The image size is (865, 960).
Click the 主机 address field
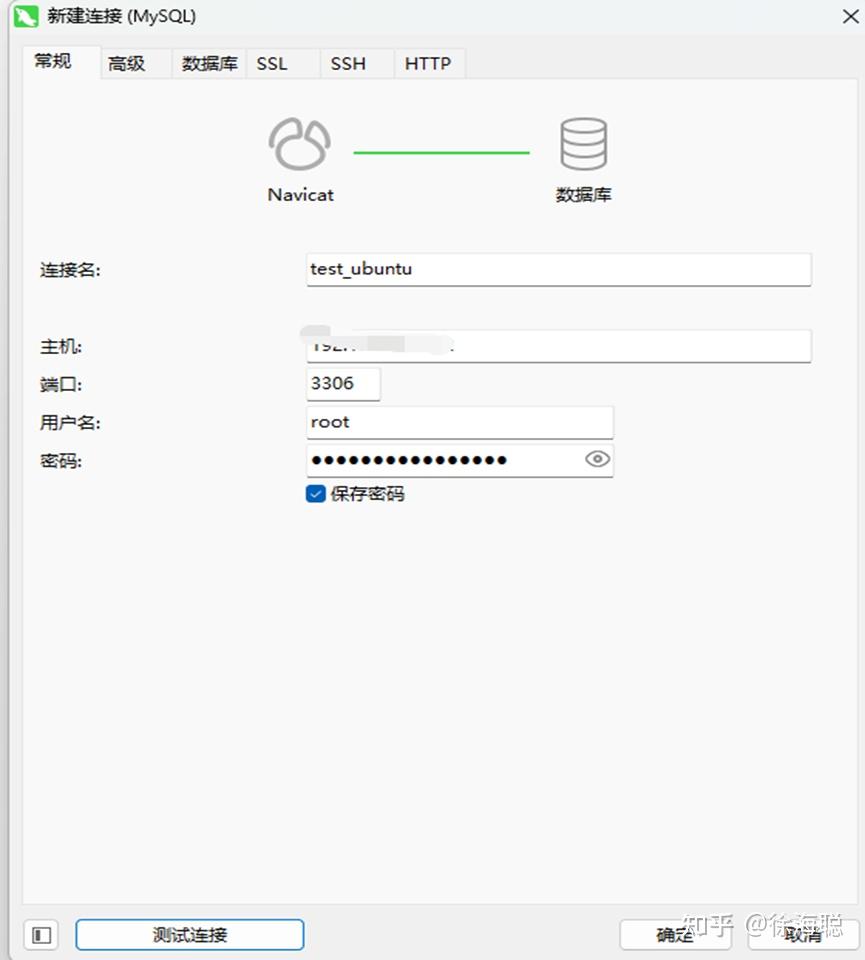pos(558,346)
